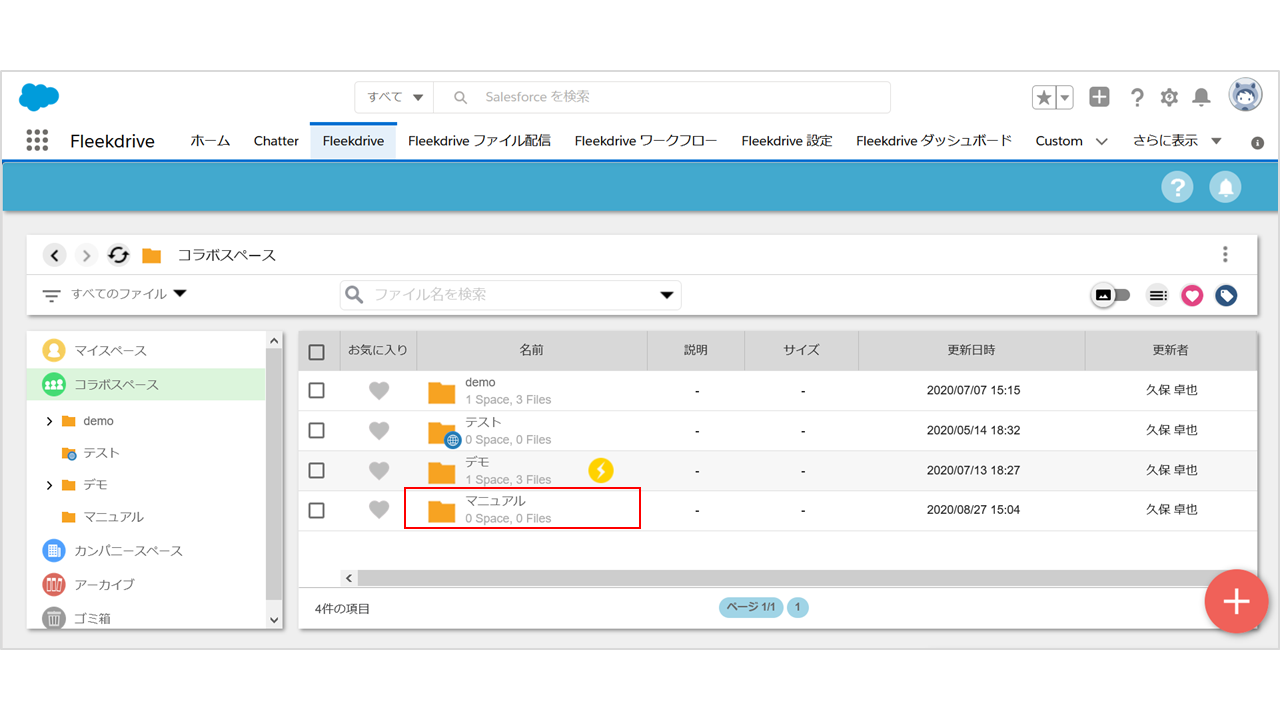Switch to the Chatter tab

tap(276, 141)
